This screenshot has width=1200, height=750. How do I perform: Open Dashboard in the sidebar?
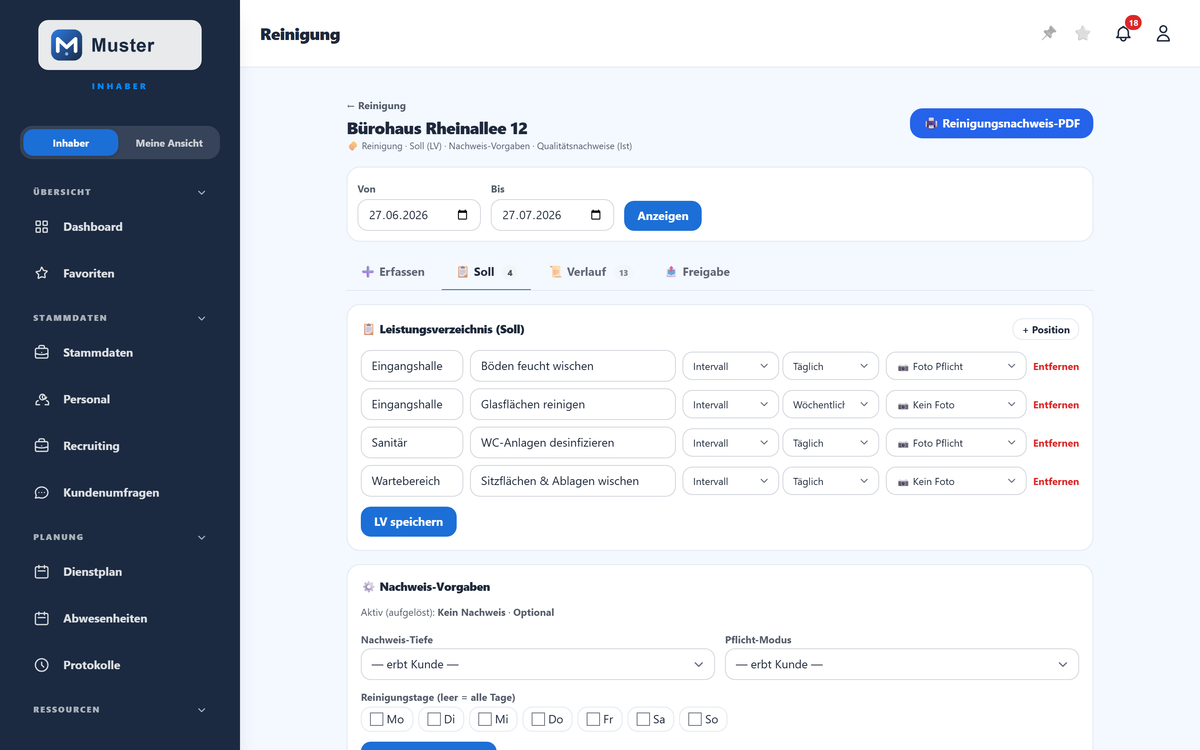(x=120, y=227)
